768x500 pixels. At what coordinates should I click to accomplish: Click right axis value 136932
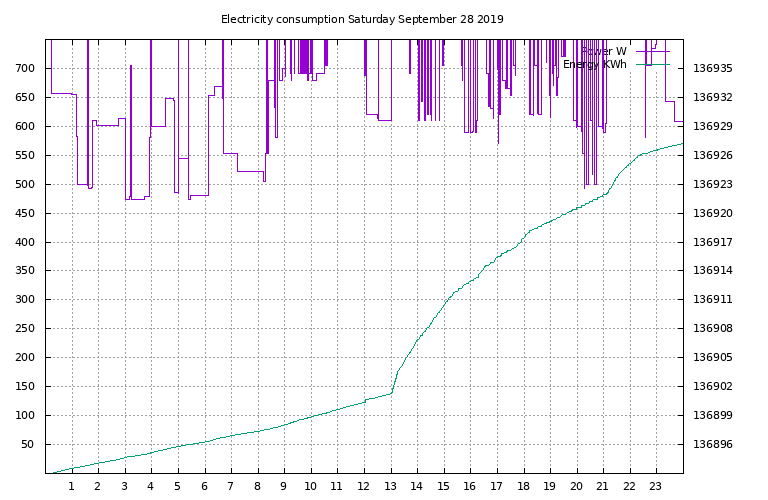(x=713, y=97)
